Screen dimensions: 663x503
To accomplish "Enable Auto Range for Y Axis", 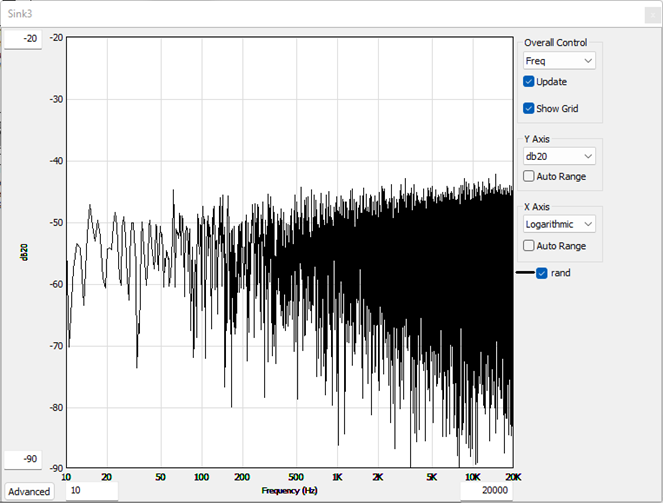I will click(529, 176).
